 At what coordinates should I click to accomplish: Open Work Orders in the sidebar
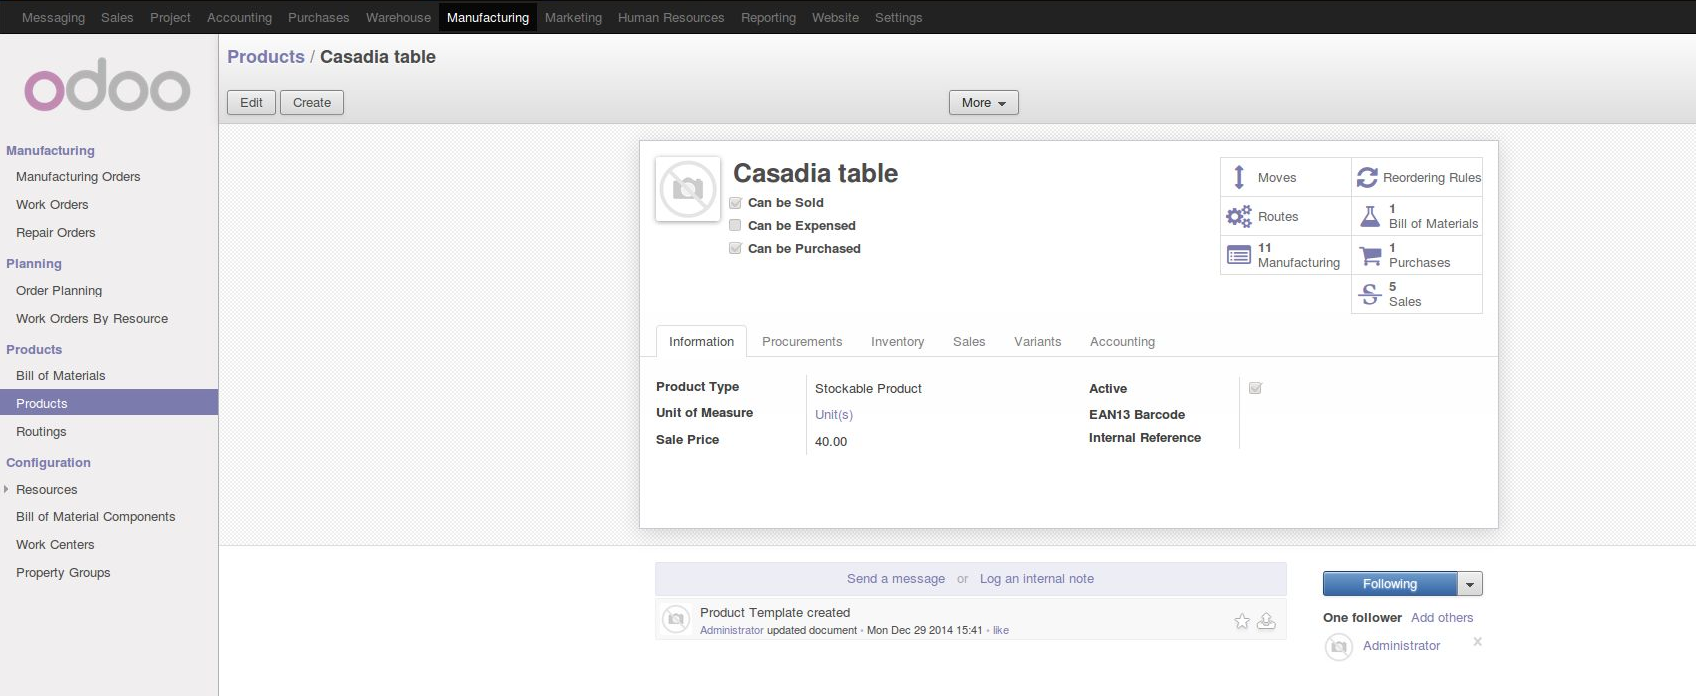pos(52,205)
